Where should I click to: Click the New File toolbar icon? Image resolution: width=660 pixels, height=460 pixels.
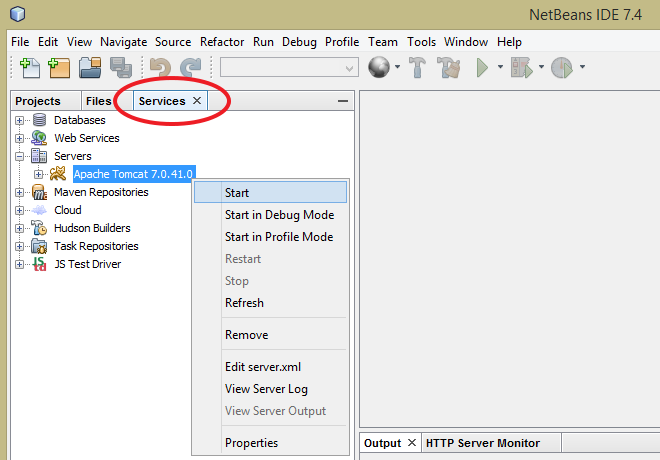(x=29, y=68)
